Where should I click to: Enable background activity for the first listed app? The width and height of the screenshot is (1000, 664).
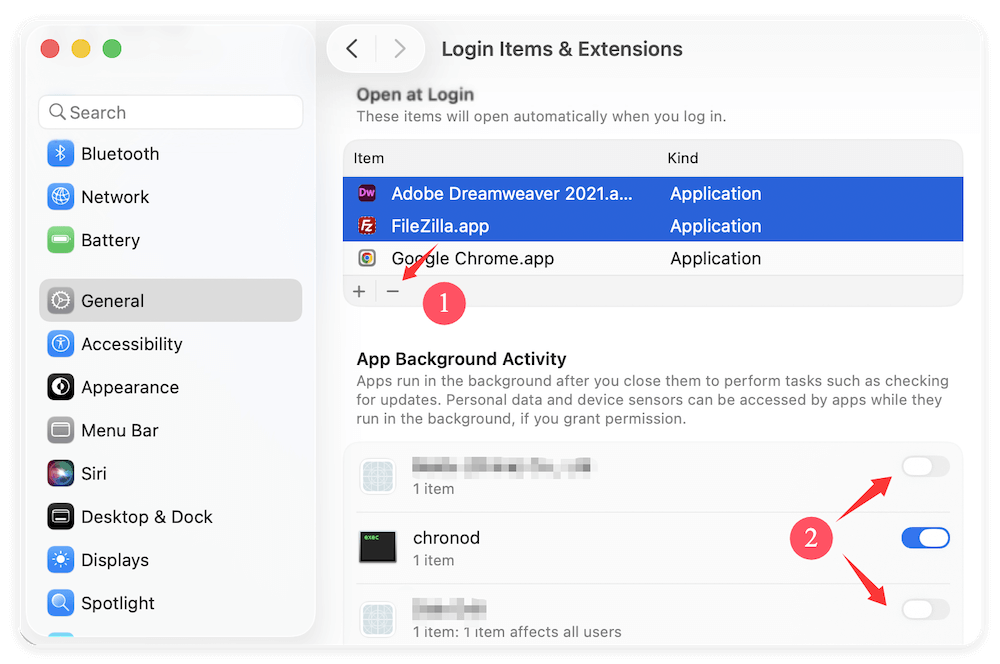(x=925, y=466)
